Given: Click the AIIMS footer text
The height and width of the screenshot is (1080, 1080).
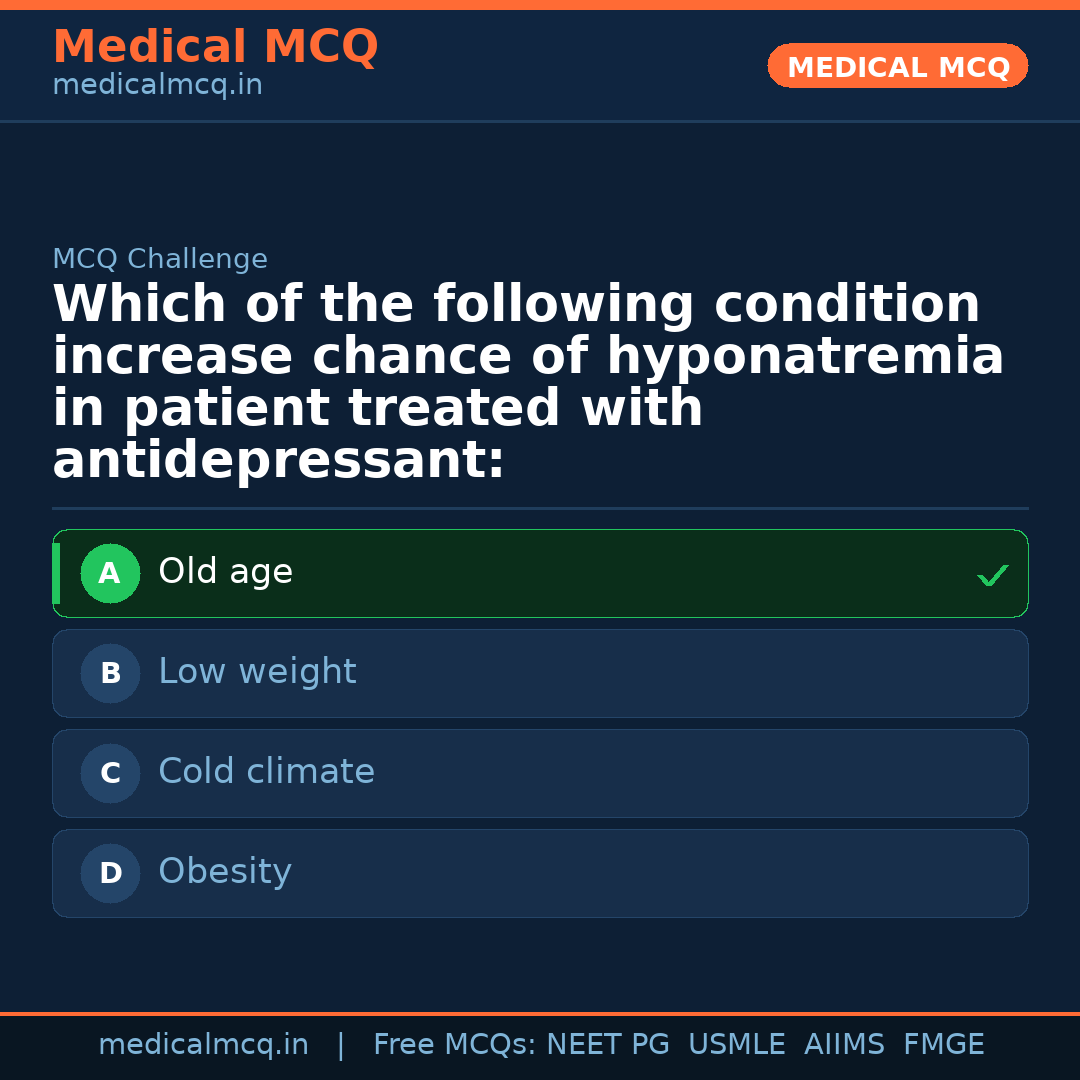Looking at the screenshot, I should point(844,1045).
